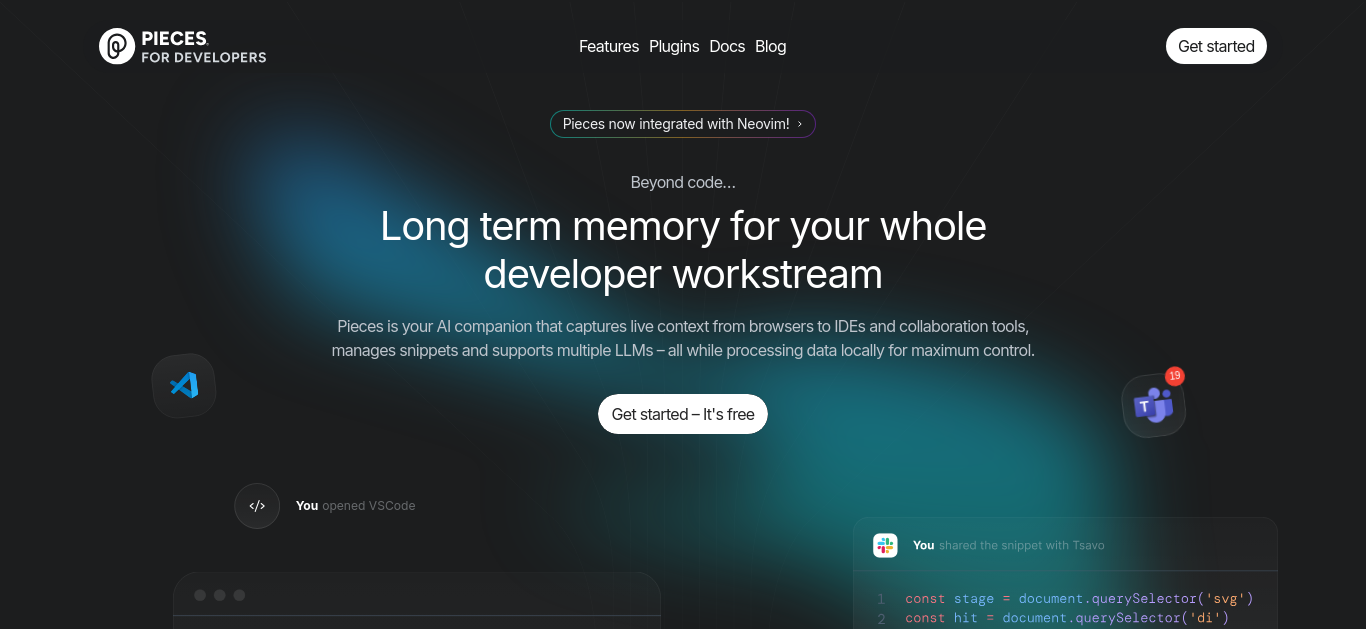1366x629 pixels.
Task: Click 'You opened VSCode' text
Action: click(x=355, y=506)
